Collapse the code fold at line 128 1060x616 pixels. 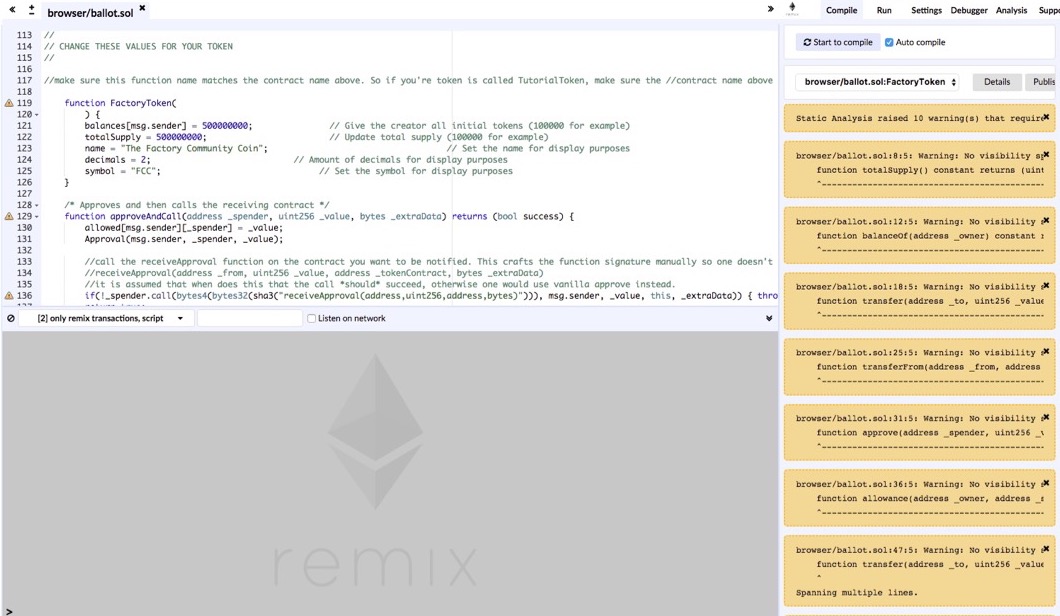[x=37, y=205]
